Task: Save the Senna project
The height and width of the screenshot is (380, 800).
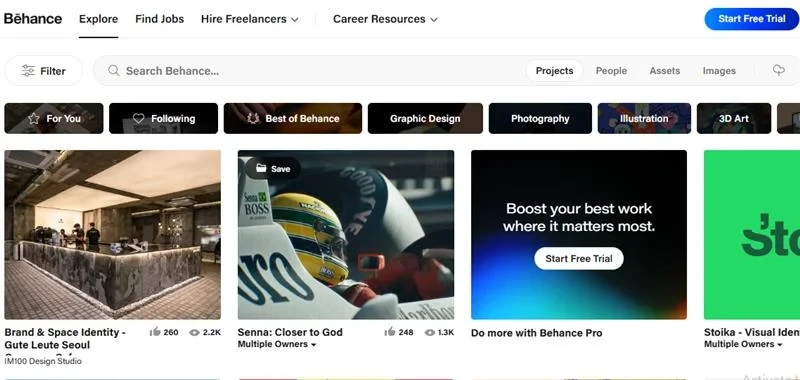Action: point(273,169)
